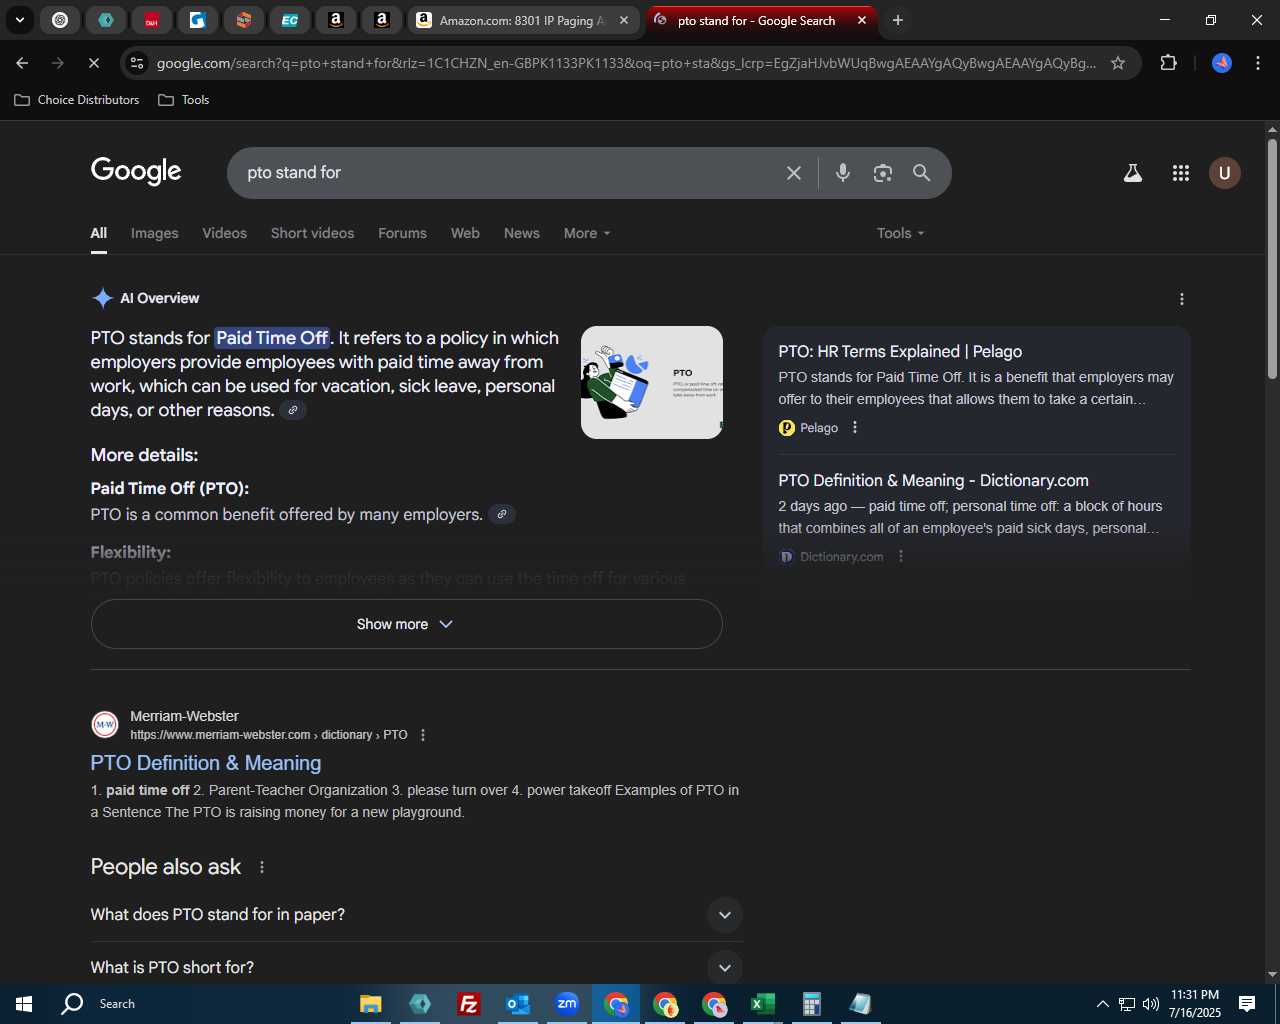
Task: Clear the search box with the X icon
Action: [794, 173]
